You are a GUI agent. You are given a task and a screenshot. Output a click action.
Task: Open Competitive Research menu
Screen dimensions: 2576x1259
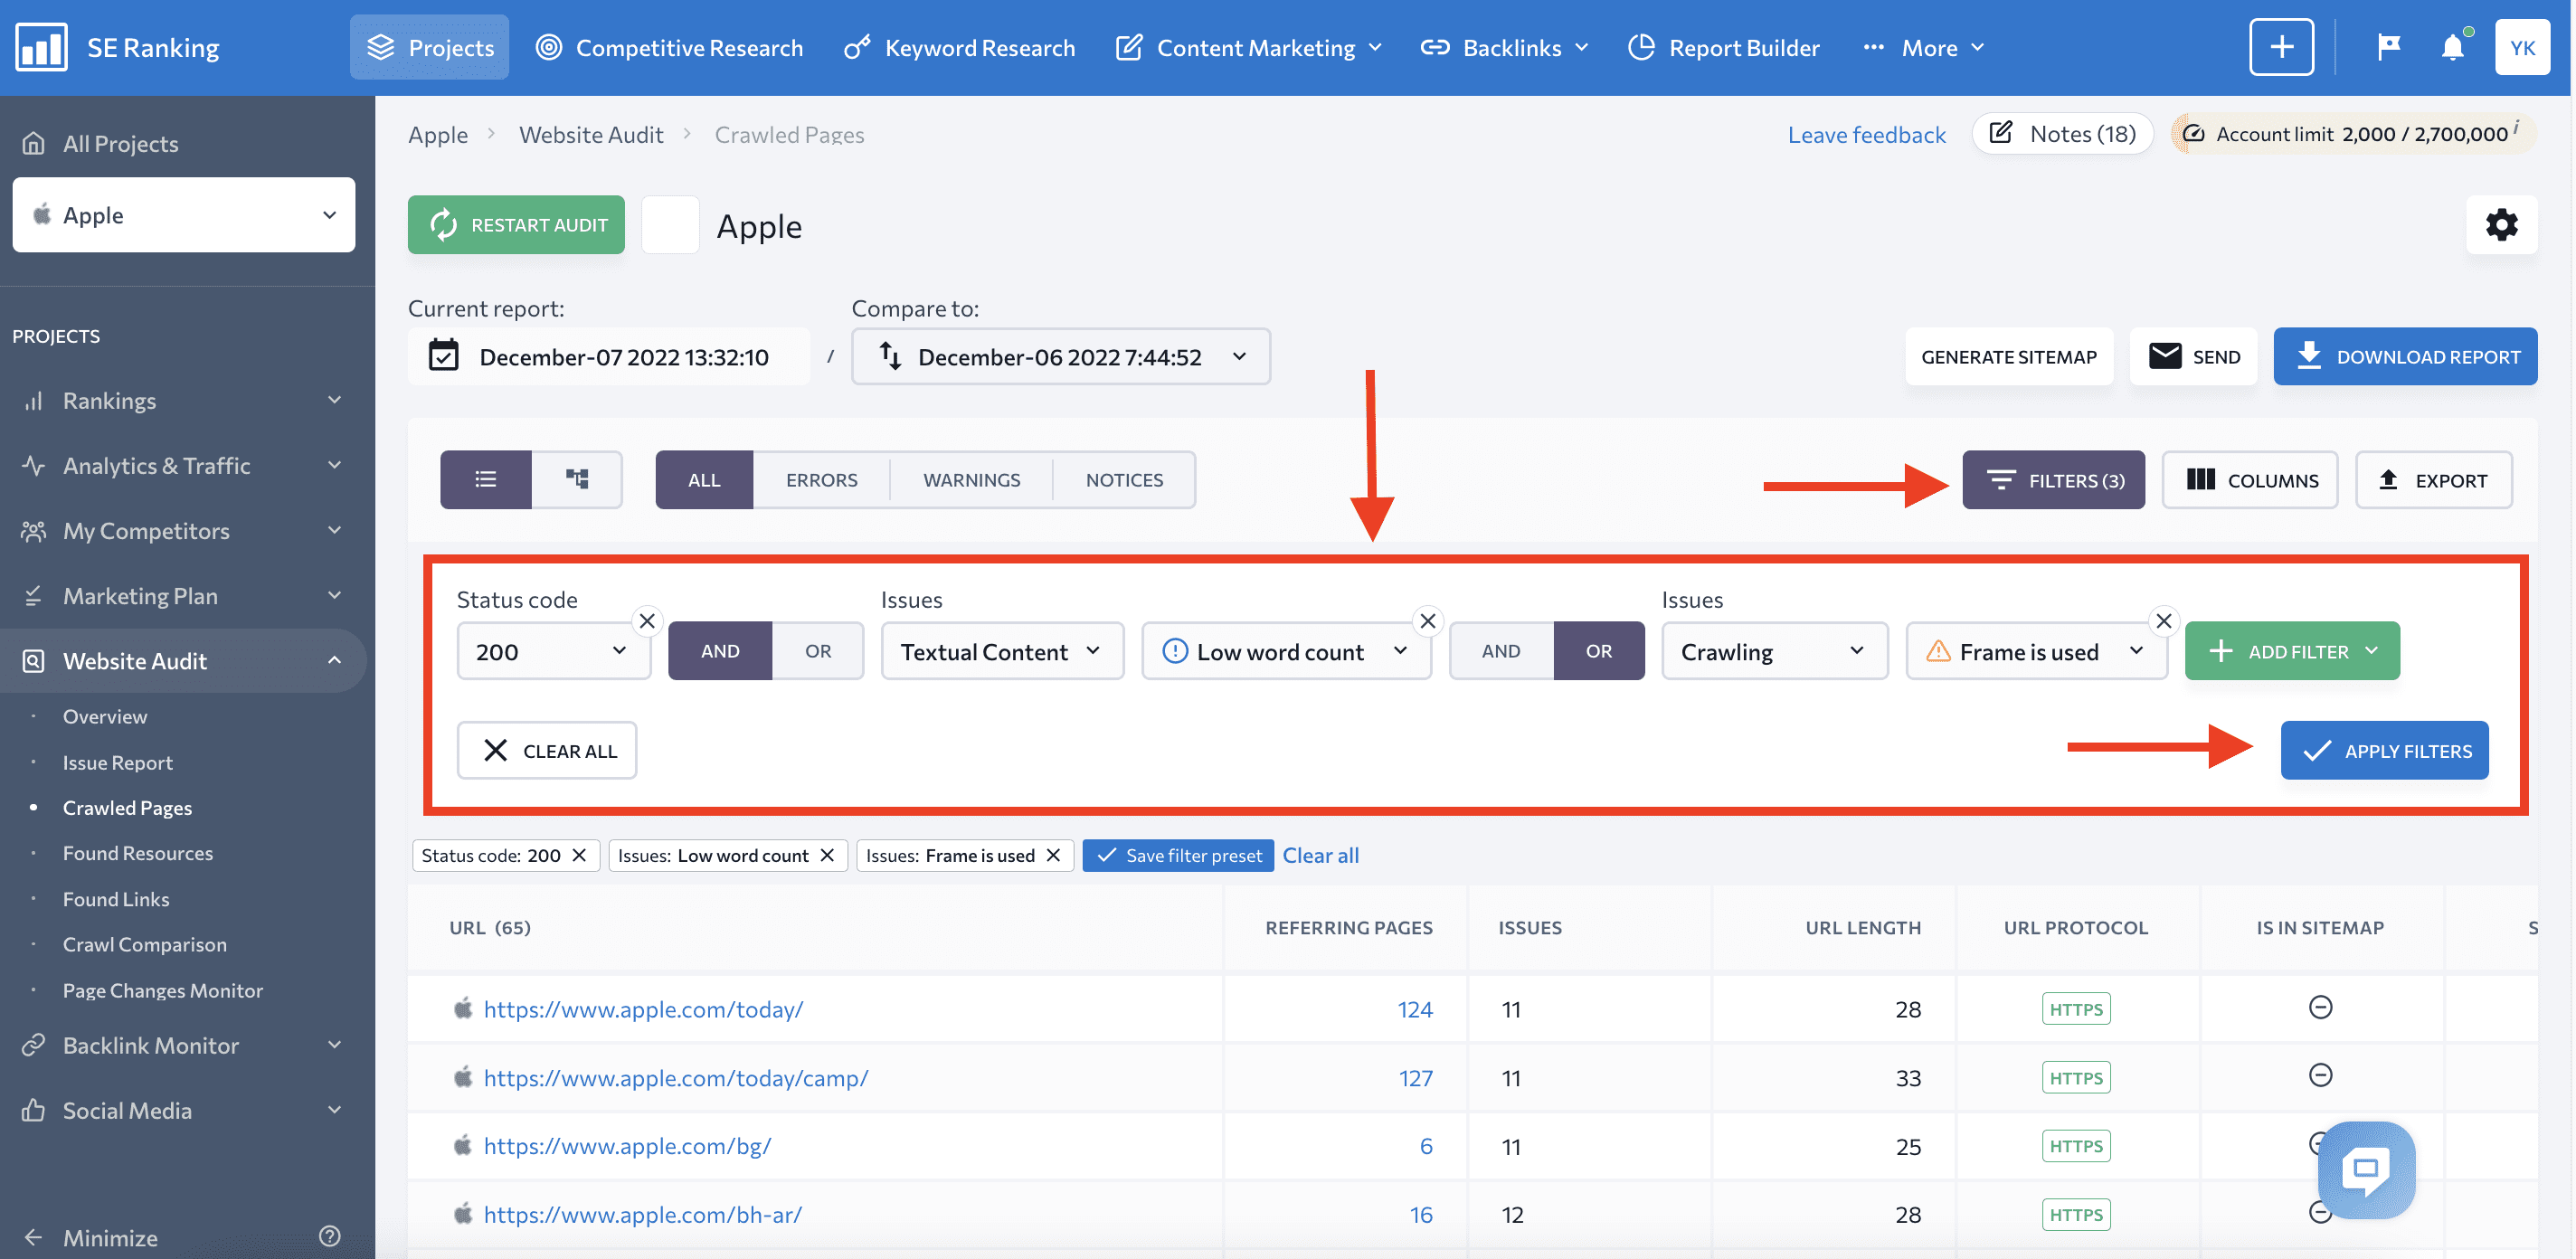click(669, 47)
